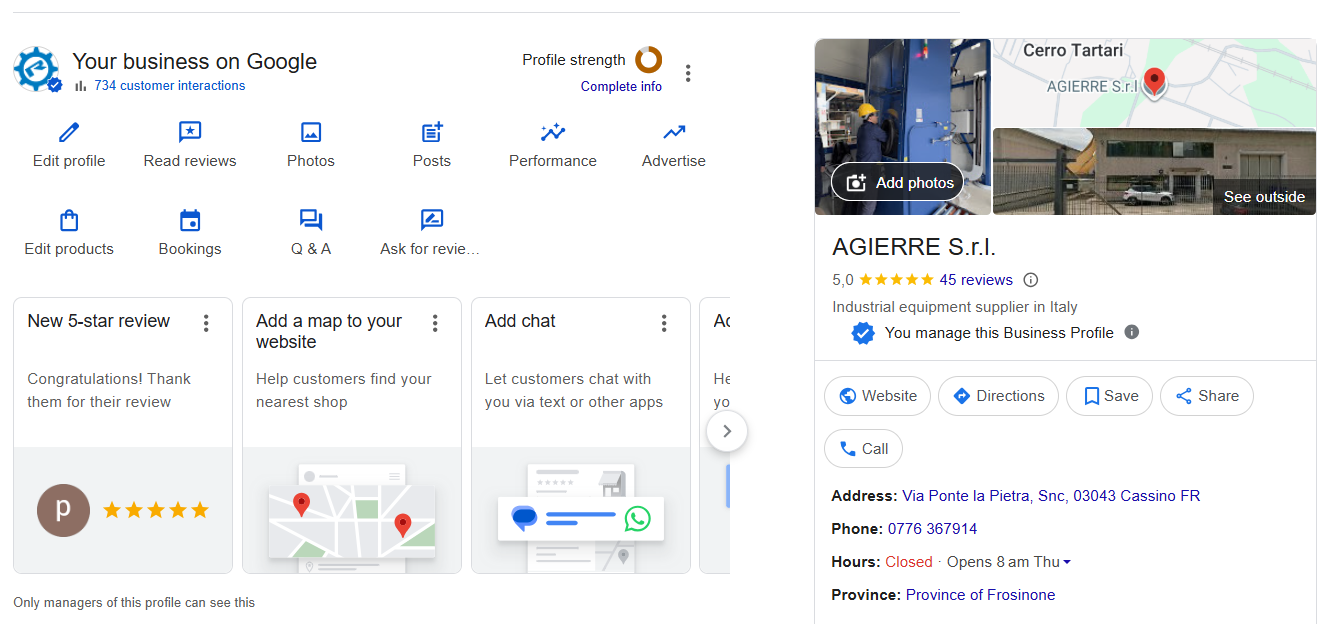This screenshot has height=624, width=1329.
Task: Click the red Closed status text
Action: pos(909,562)
